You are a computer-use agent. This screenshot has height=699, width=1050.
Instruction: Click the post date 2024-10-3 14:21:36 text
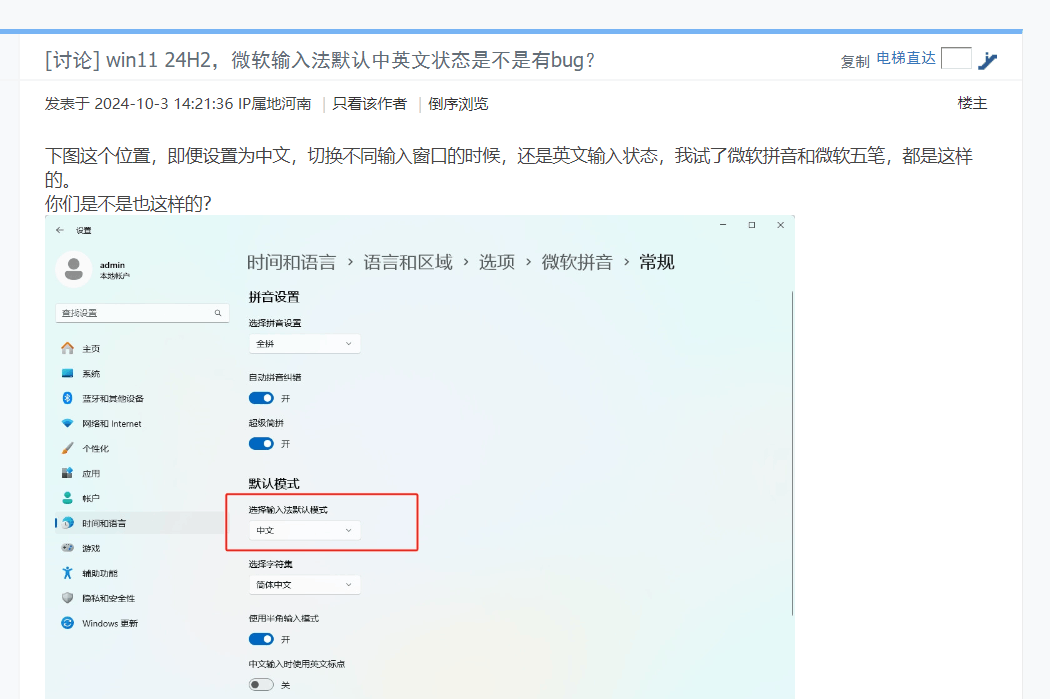164,104
